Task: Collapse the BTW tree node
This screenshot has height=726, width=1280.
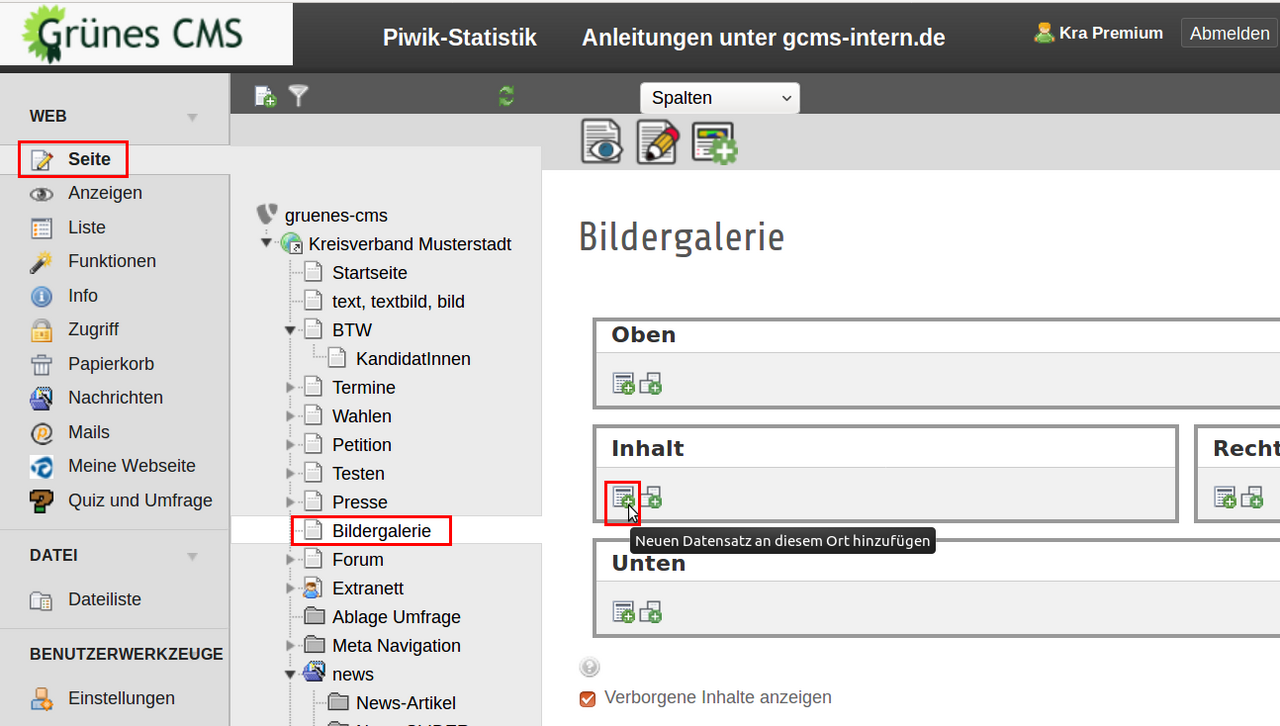Action: pyautogui.click(x=291, y=330)
